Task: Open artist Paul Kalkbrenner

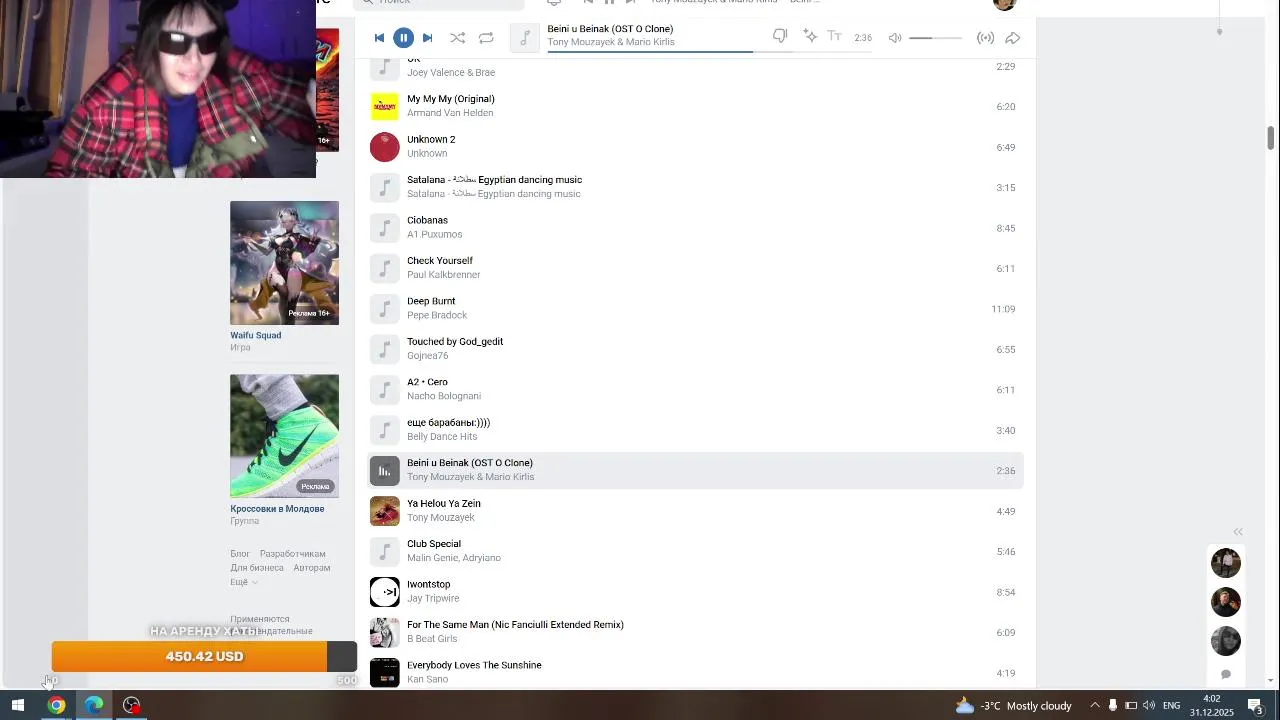Action: coord(443,275)
